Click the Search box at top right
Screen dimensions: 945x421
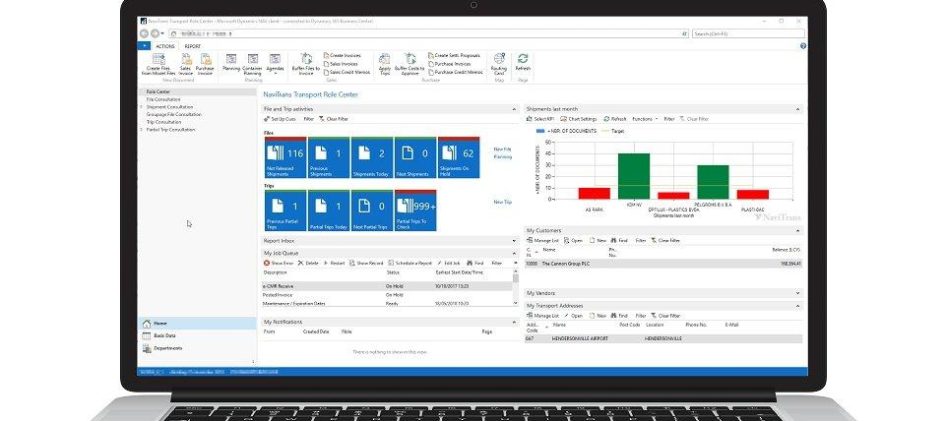pyautogui.click(x=748, y=34)
